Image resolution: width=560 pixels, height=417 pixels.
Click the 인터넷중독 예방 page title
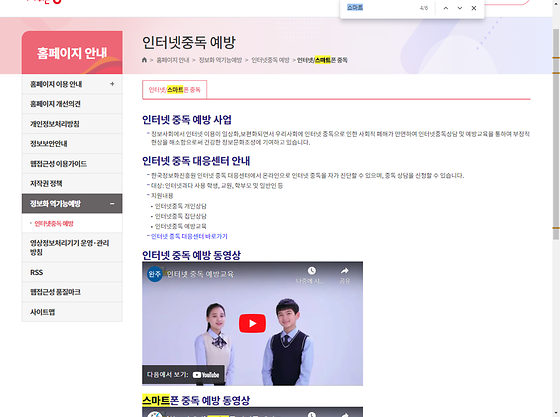189,42
